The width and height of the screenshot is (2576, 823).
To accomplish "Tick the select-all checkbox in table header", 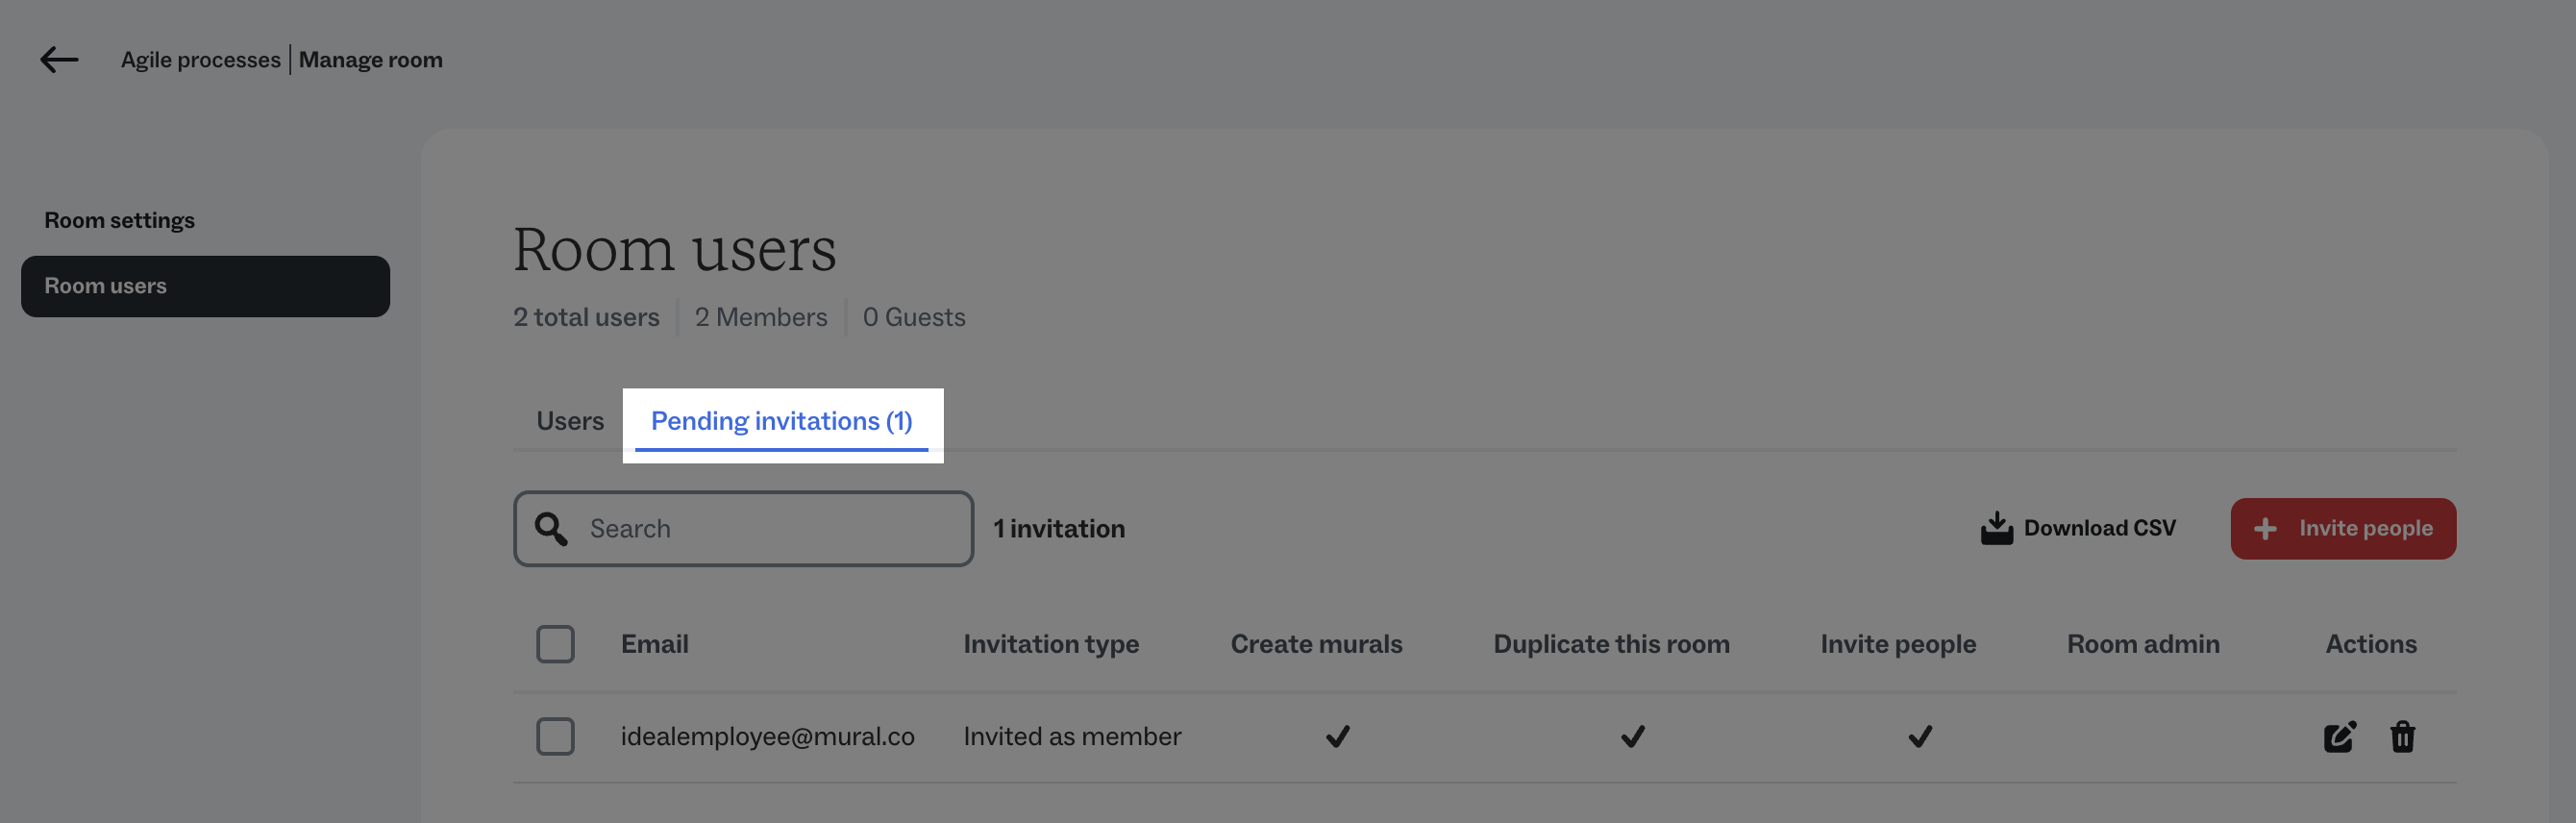I will (x=555, y=644).
